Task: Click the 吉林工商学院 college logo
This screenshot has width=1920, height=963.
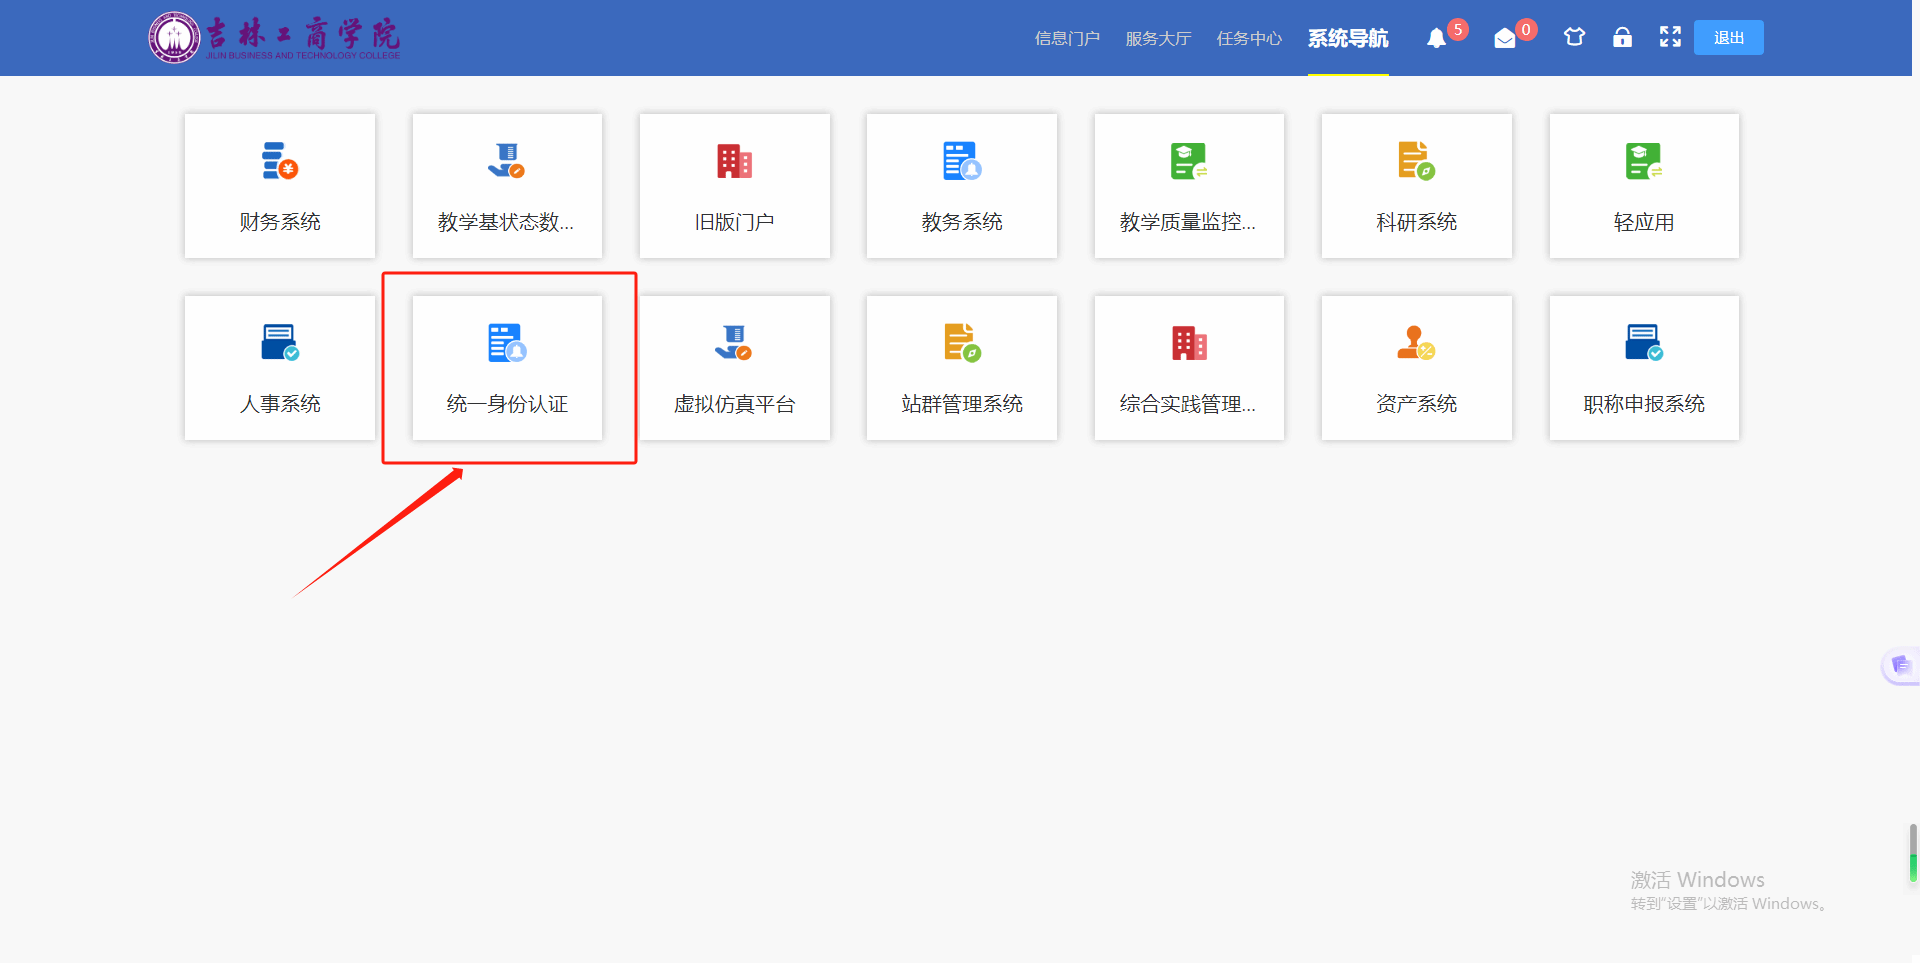Action: point(275,38)
